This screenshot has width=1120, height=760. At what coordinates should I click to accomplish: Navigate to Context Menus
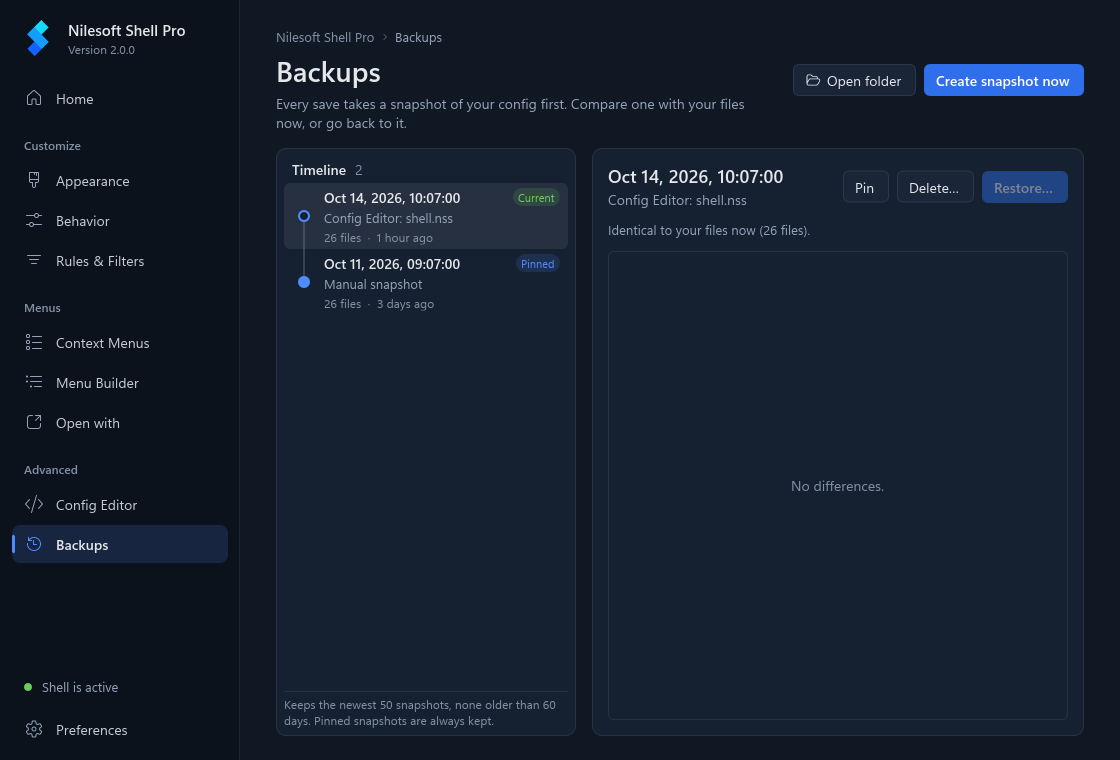coord(120,343)
